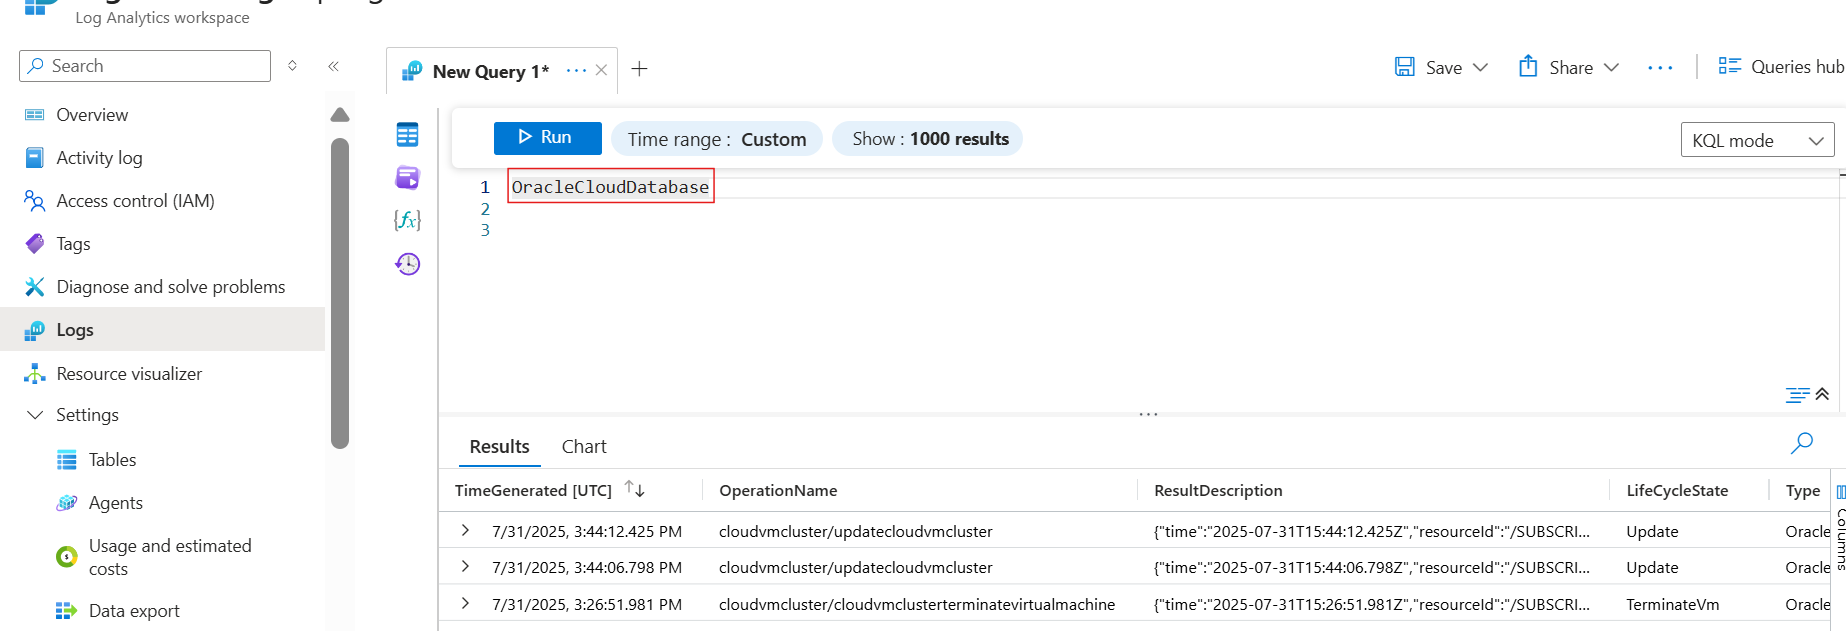Collapse the left navigation menu
This screenshot has height=631, width=1846.
pyautogui.click(x=334, y=66)
